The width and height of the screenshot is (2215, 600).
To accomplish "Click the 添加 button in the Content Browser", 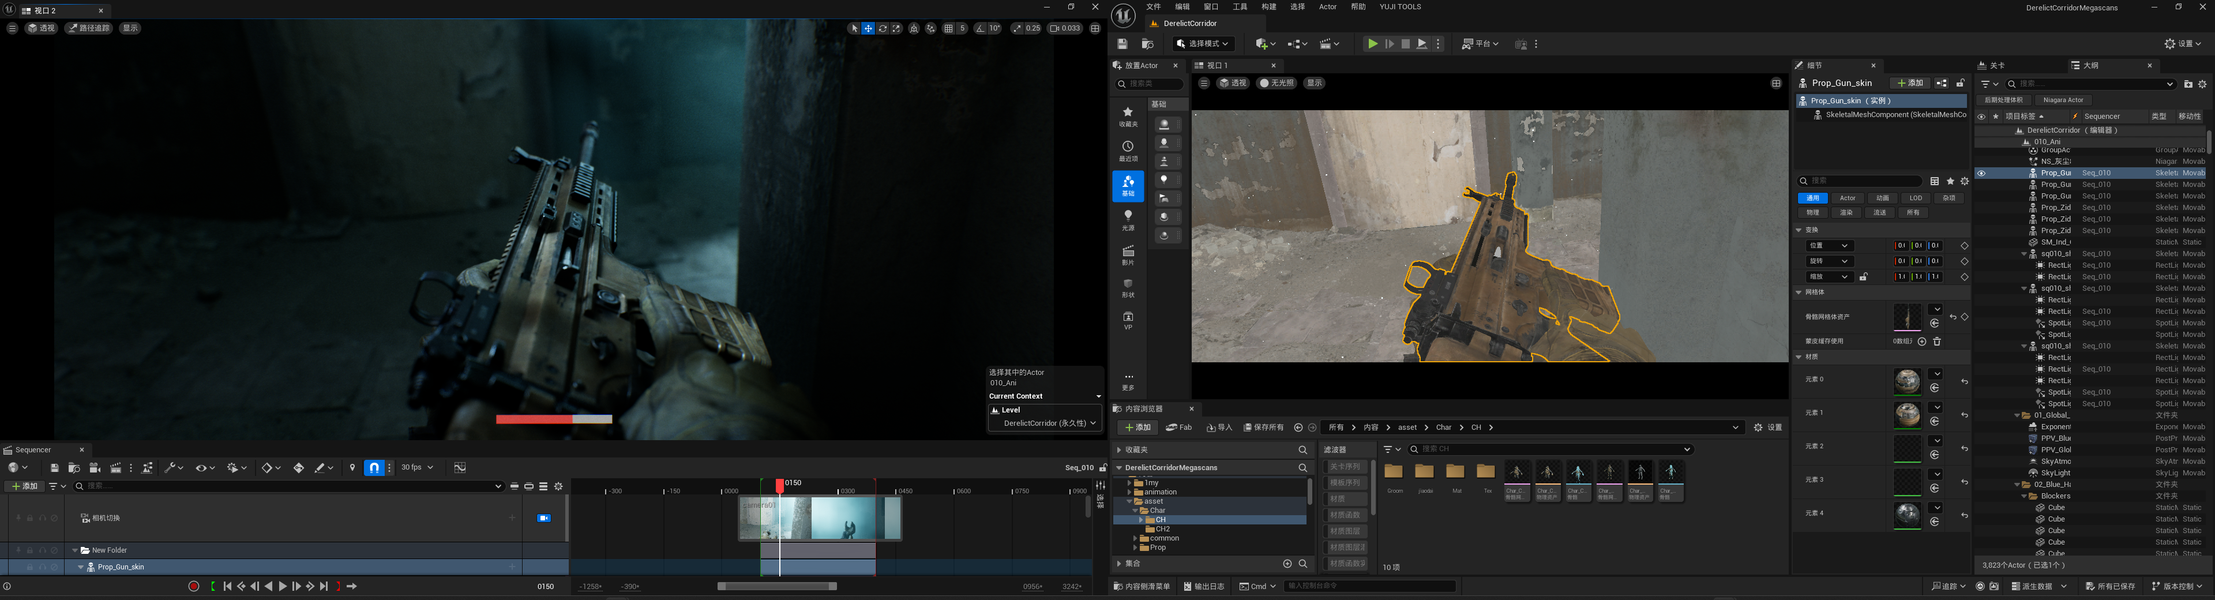I will tap(1137, 428).
